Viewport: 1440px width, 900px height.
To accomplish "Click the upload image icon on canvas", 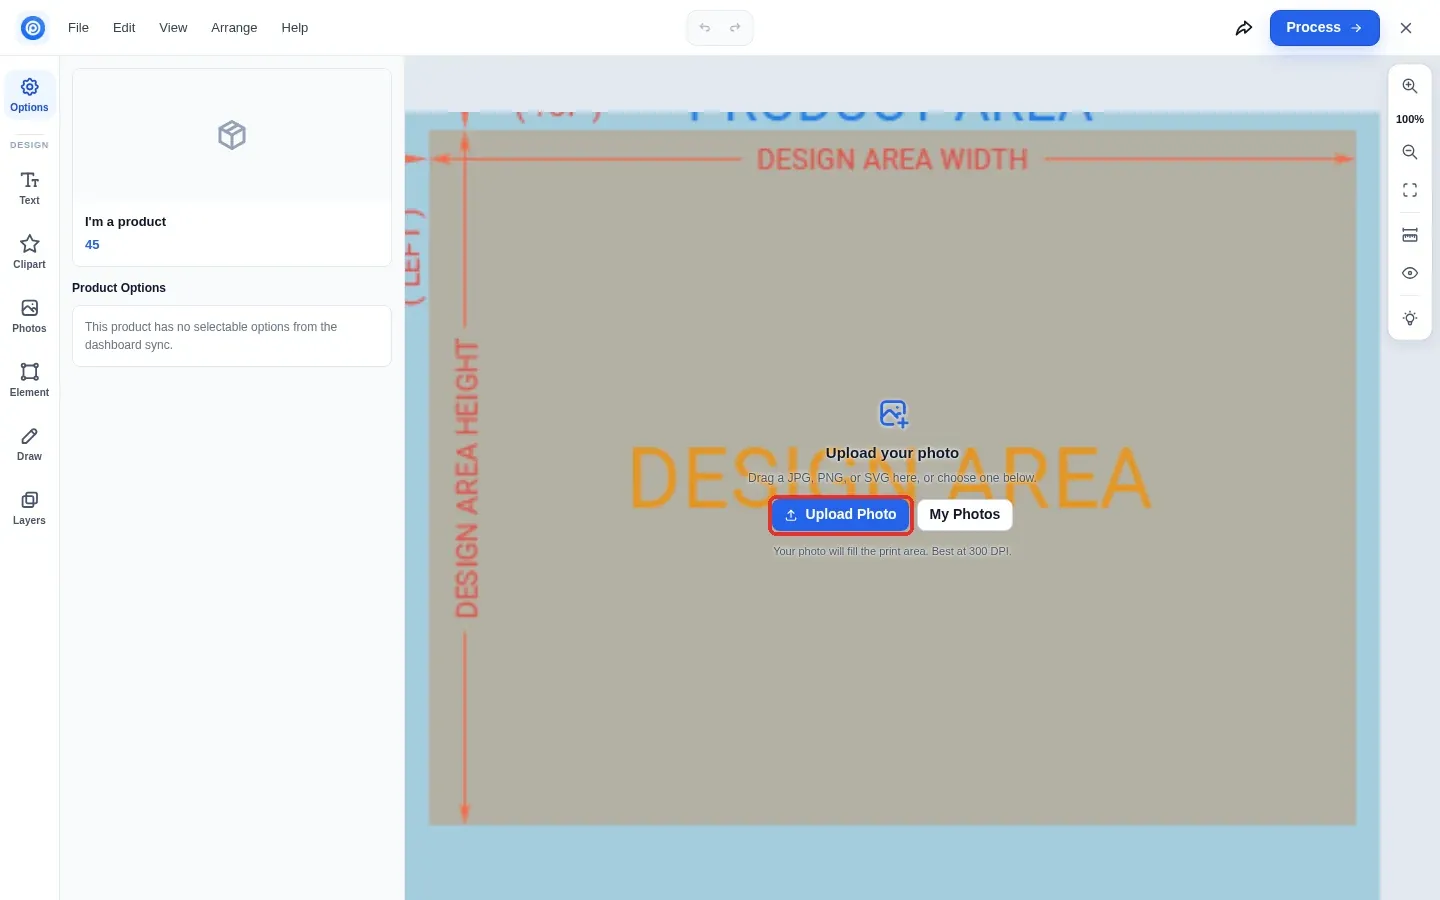I will (893, 413).
